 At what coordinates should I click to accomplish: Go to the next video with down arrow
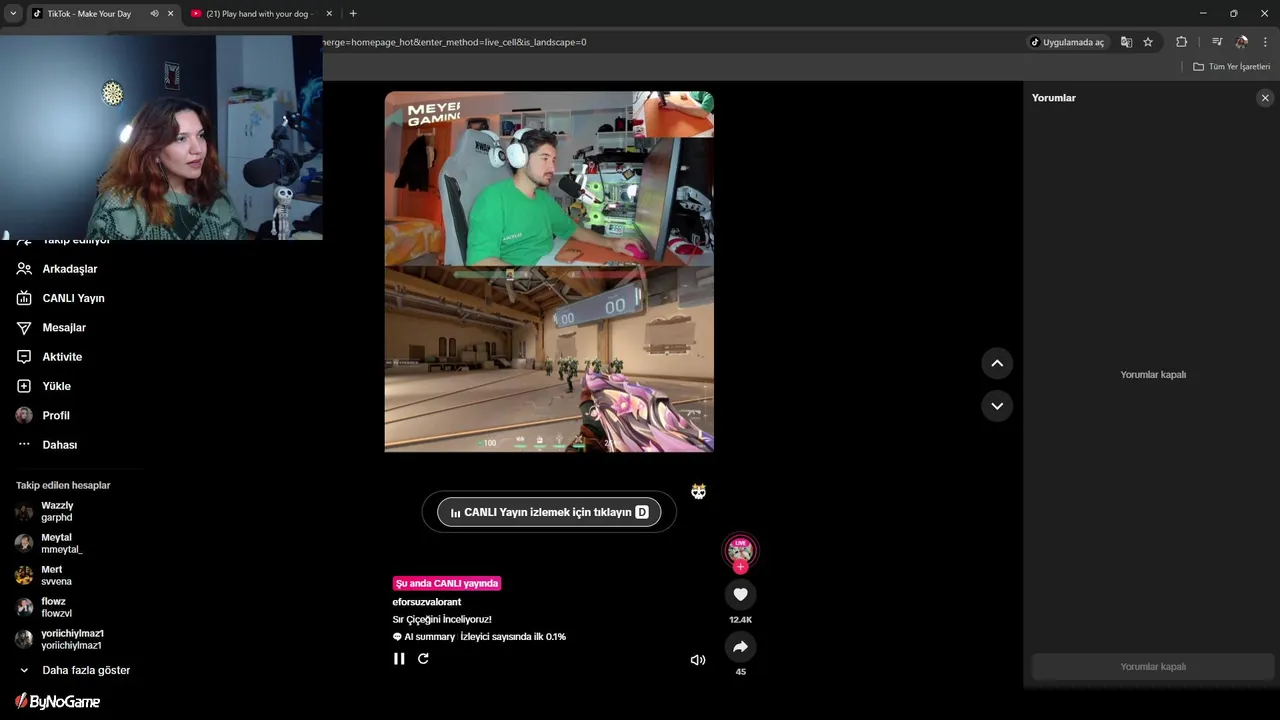997,406
